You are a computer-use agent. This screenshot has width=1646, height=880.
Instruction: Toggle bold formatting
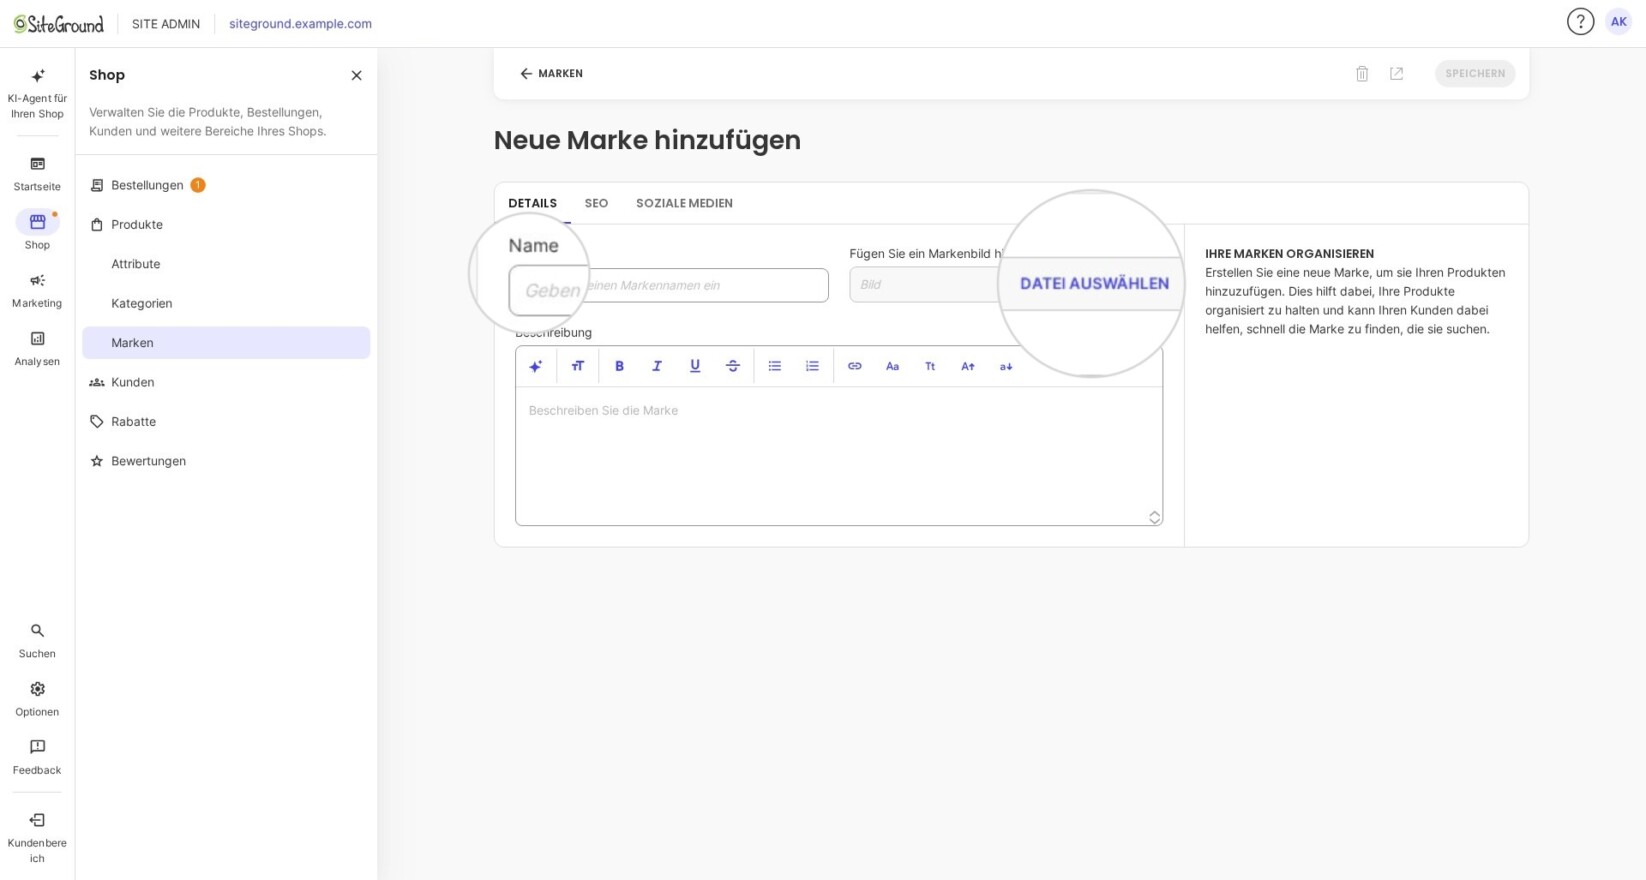[x=619, y=366]
